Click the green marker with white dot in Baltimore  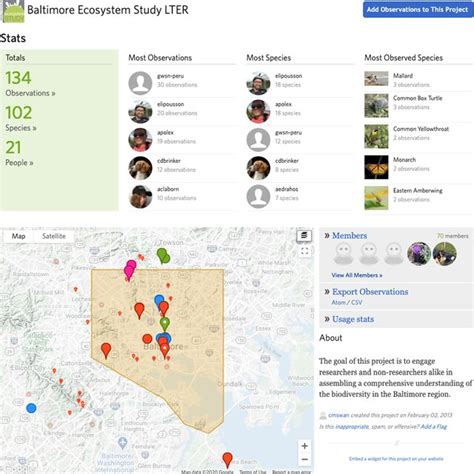click(165, 324)
